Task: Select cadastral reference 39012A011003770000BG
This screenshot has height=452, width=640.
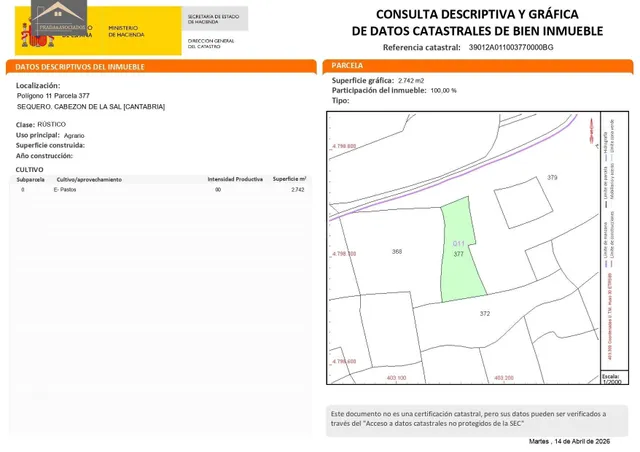Action: (x=511, y=47)
